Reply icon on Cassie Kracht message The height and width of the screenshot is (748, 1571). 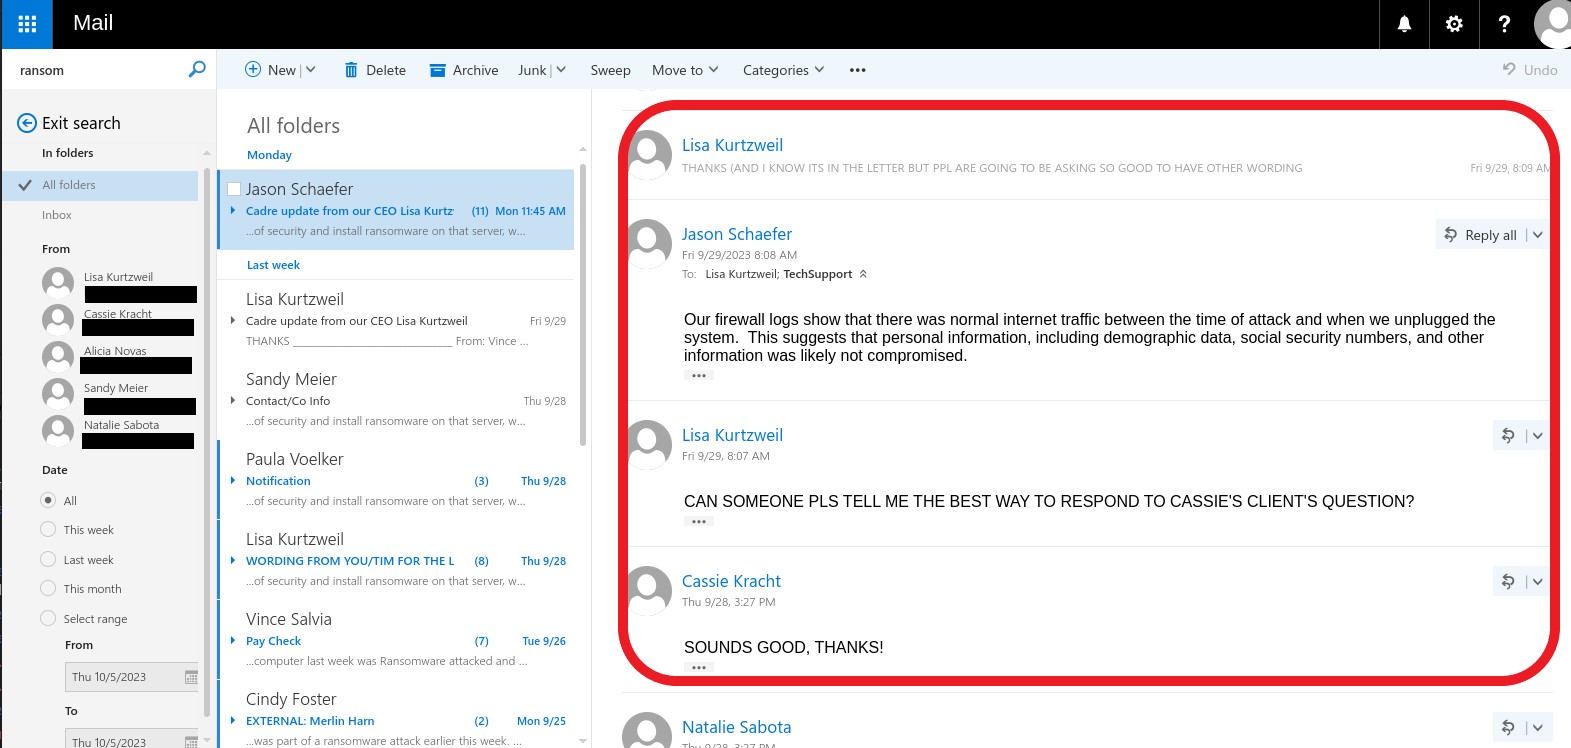pyautogui.click(x=1508, y=581)
